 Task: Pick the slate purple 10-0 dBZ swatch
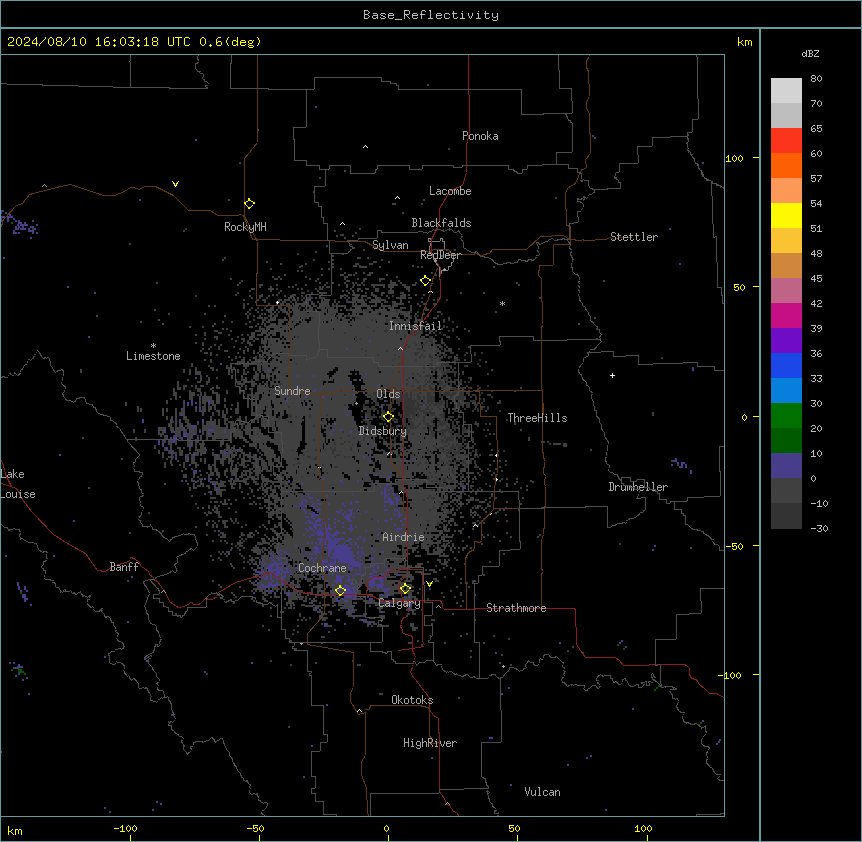[x=786, y=466]
